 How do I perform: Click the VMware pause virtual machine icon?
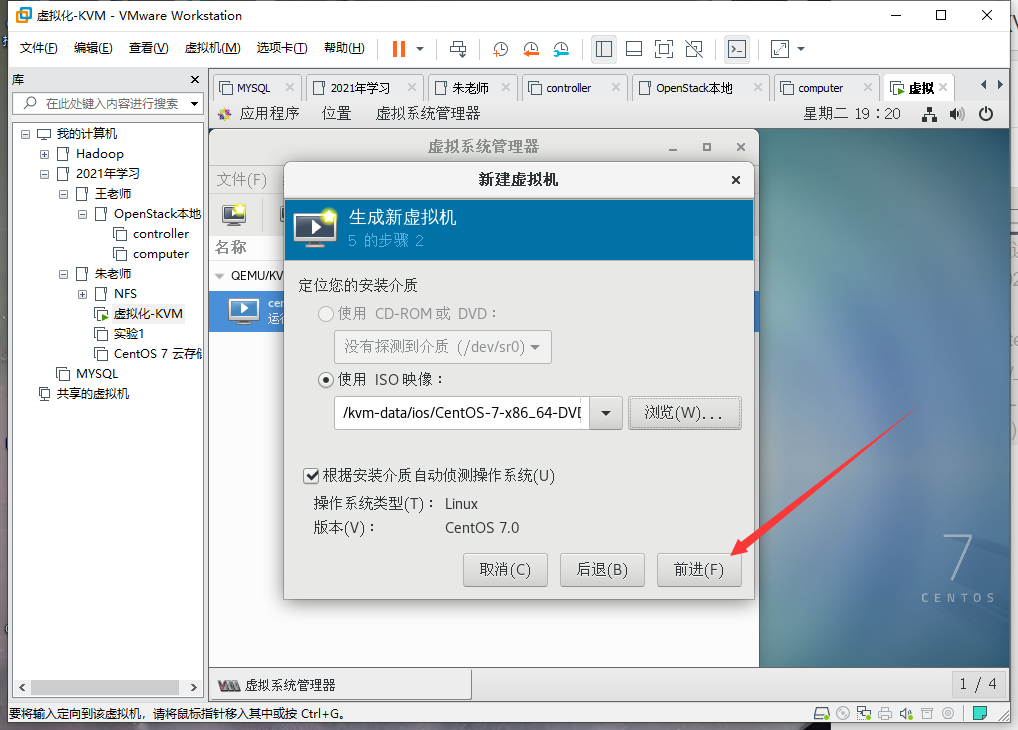399,49
